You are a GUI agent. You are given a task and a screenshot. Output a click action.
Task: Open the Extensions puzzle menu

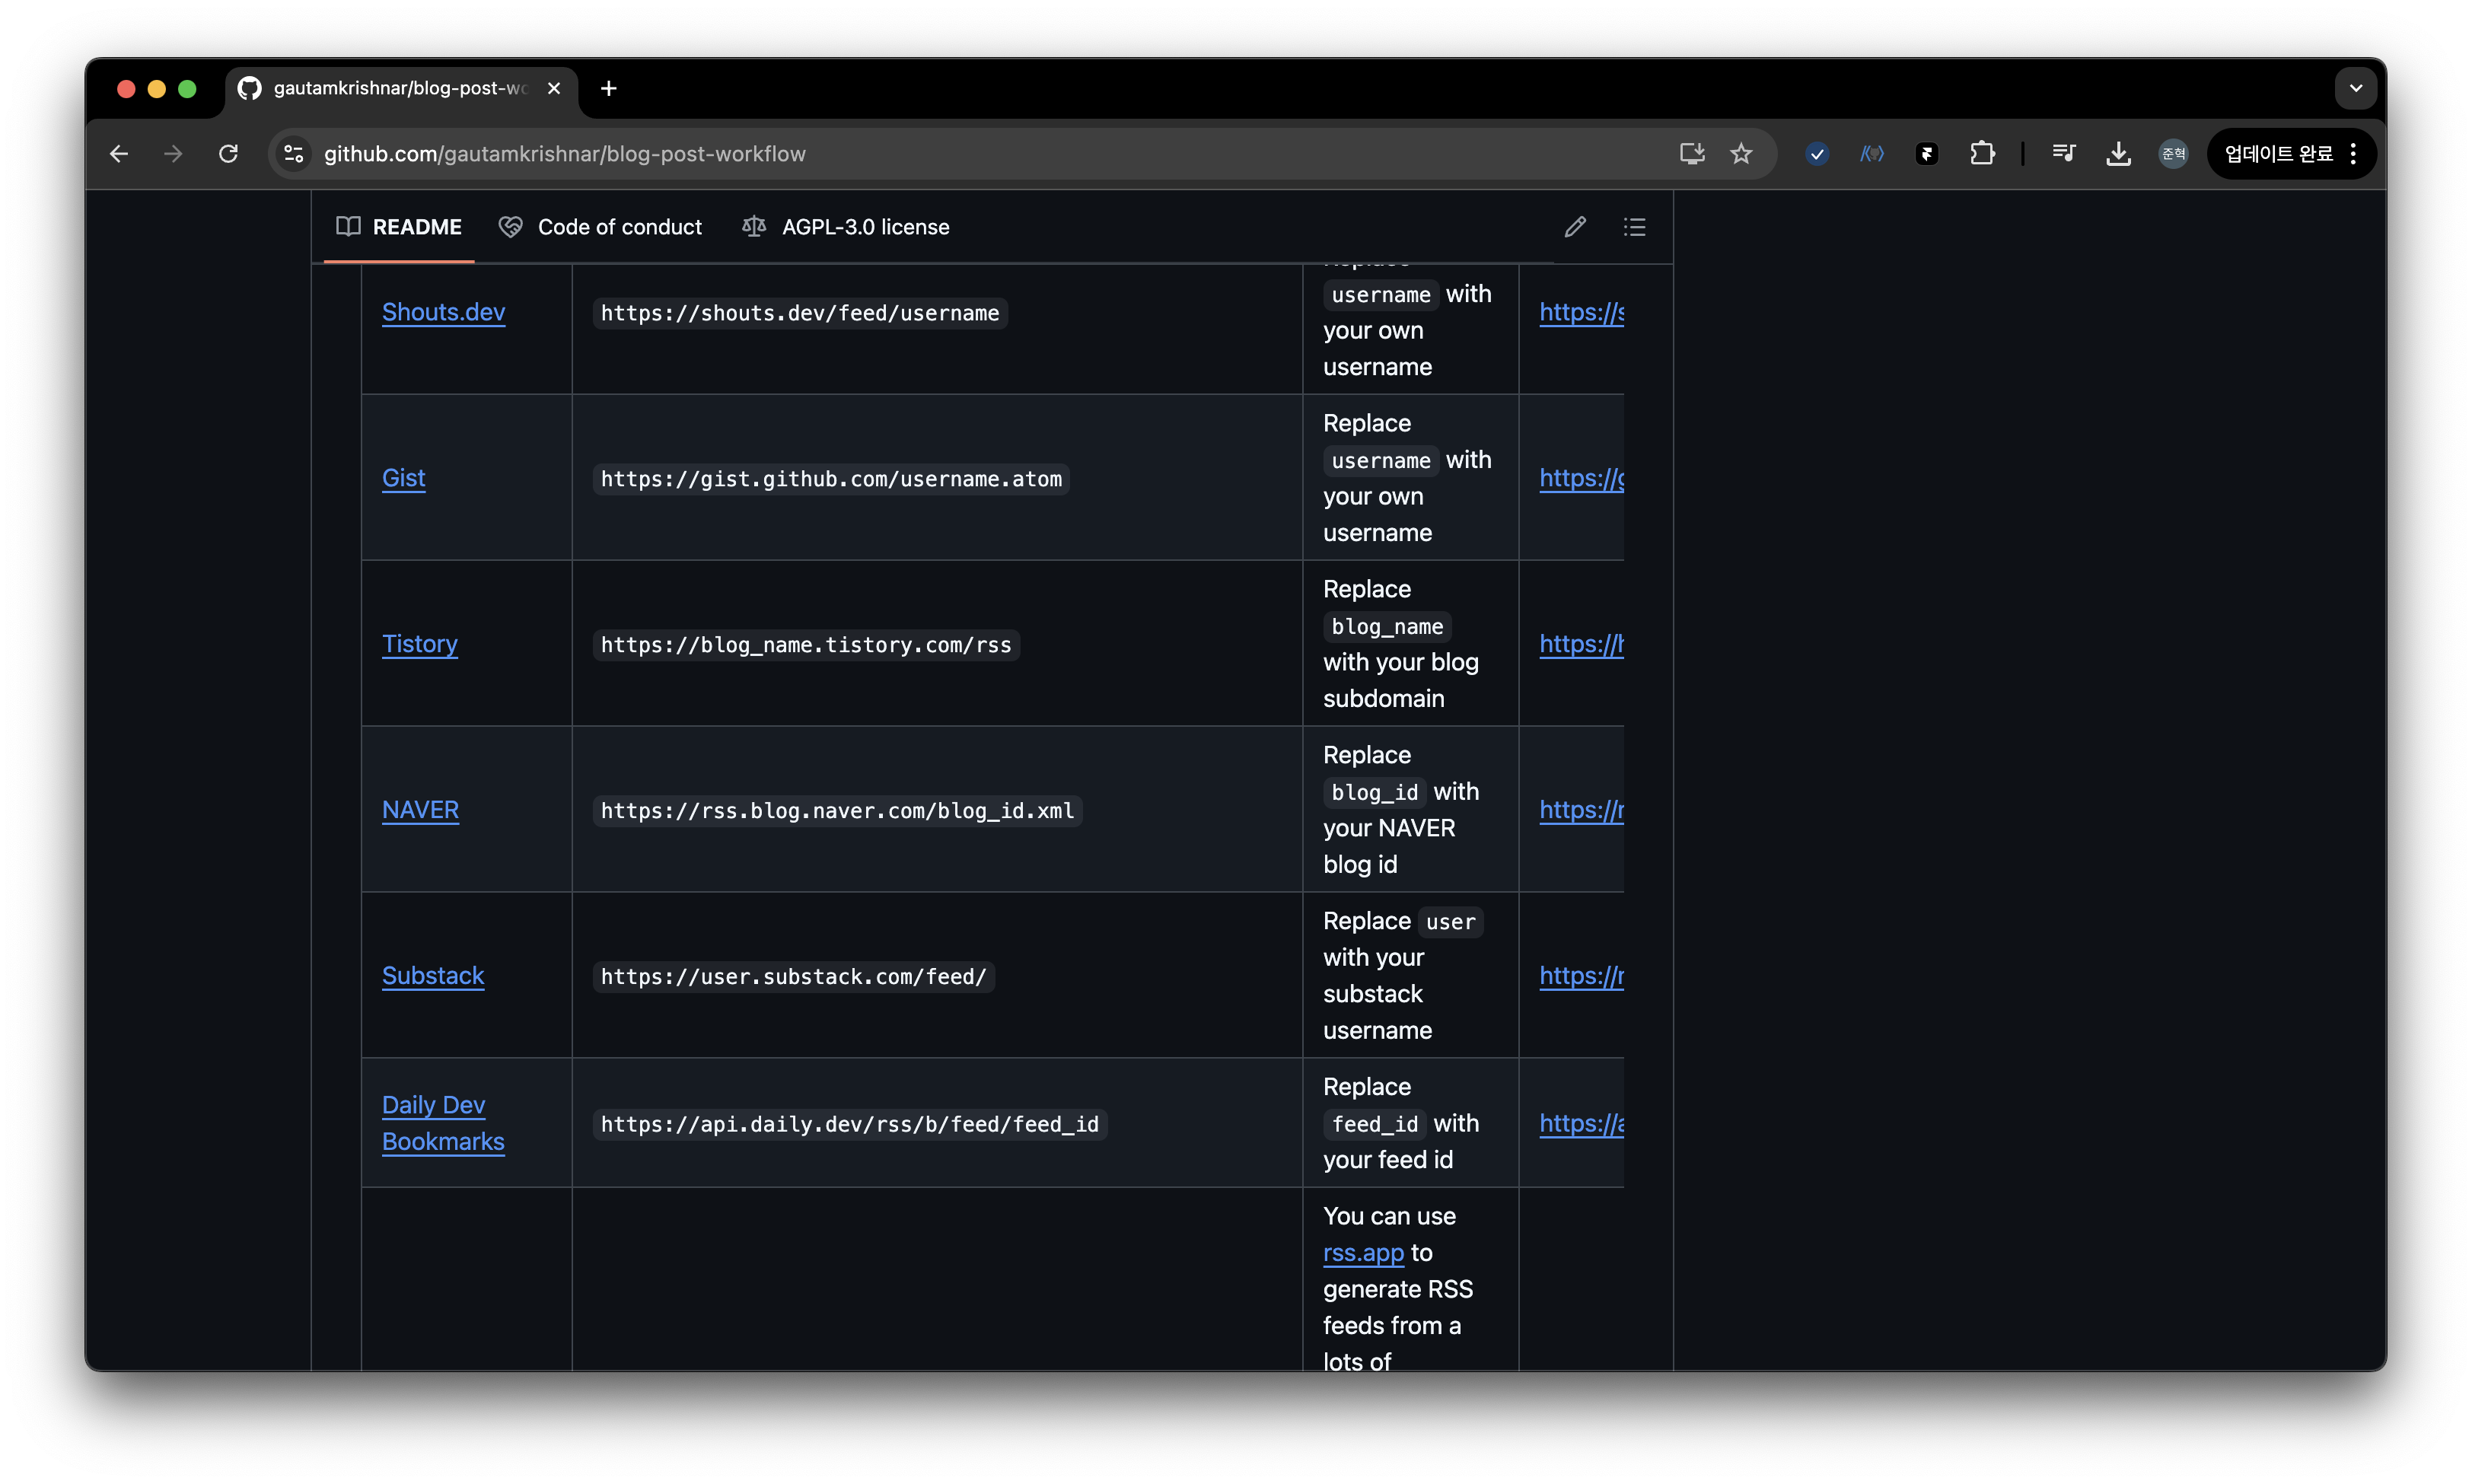coord(1982,153)
